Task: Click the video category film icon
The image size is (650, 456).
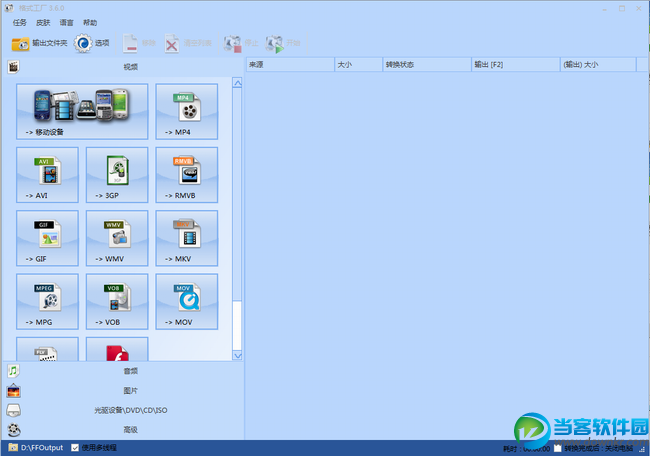Action: pos(13,67)
